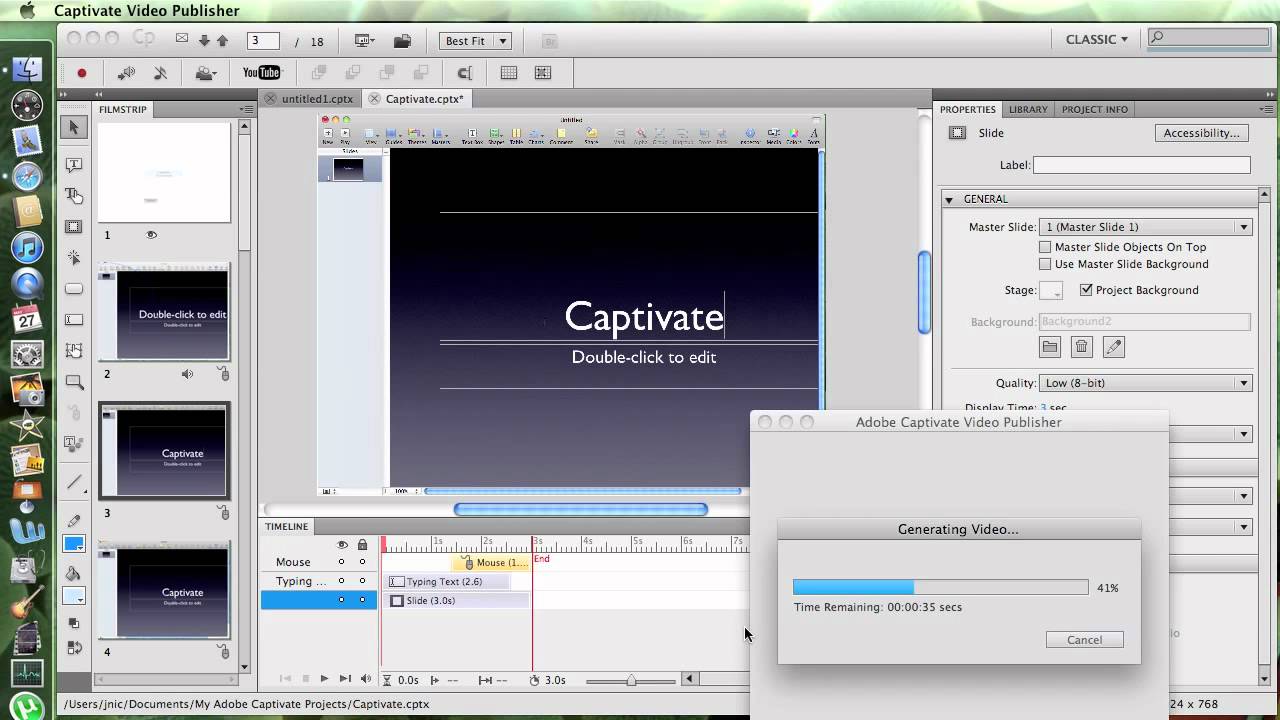Image resolution: width=1280 pixels, height=720 pixels.
Task: Click the timeline Play button
Action: [324, 679]
